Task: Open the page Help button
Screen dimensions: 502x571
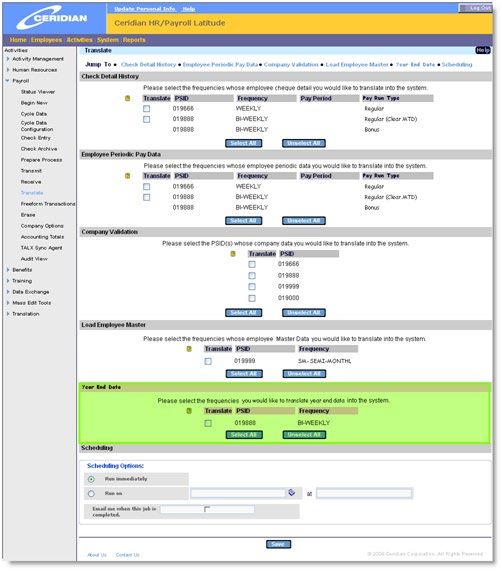Action: 483,50
